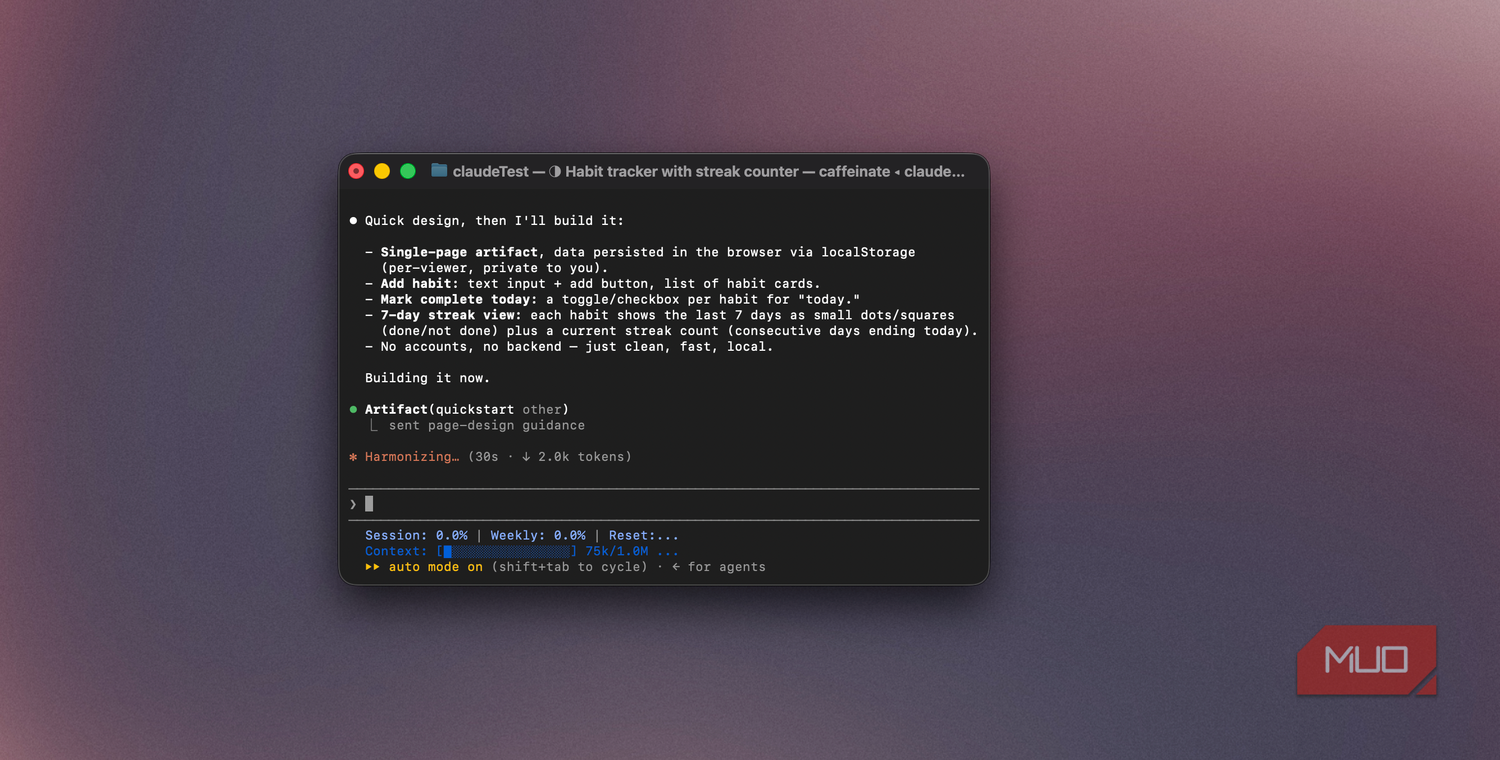Click the white bullet beside Quick design

point(353,221)
